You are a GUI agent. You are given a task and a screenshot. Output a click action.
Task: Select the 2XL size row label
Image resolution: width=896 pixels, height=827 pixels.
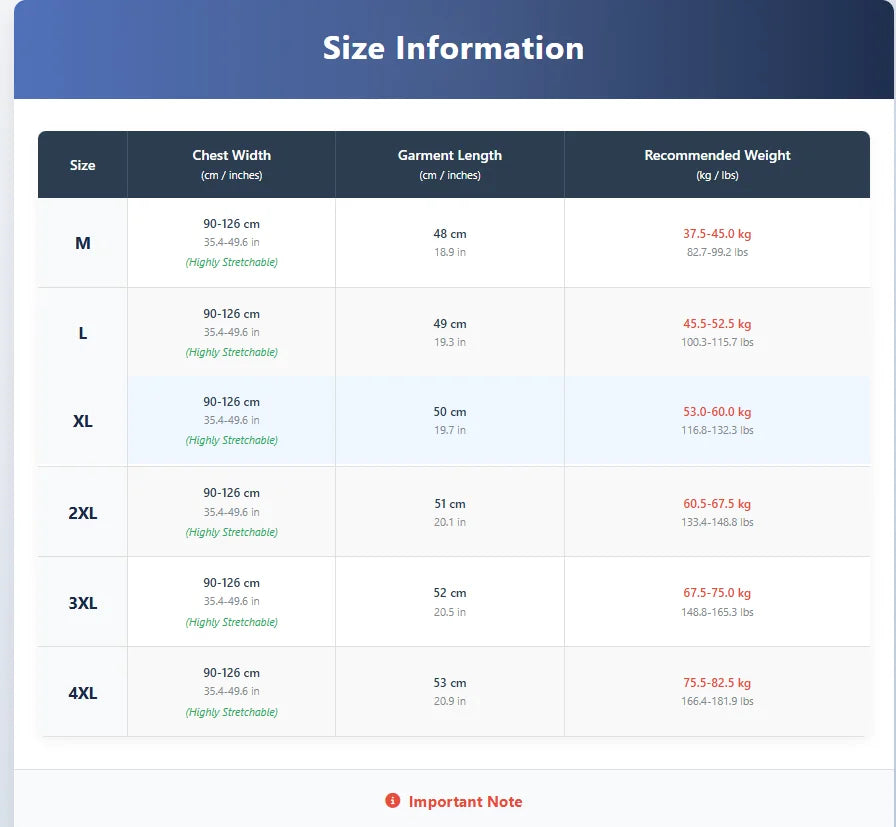[x=83, y=513]
